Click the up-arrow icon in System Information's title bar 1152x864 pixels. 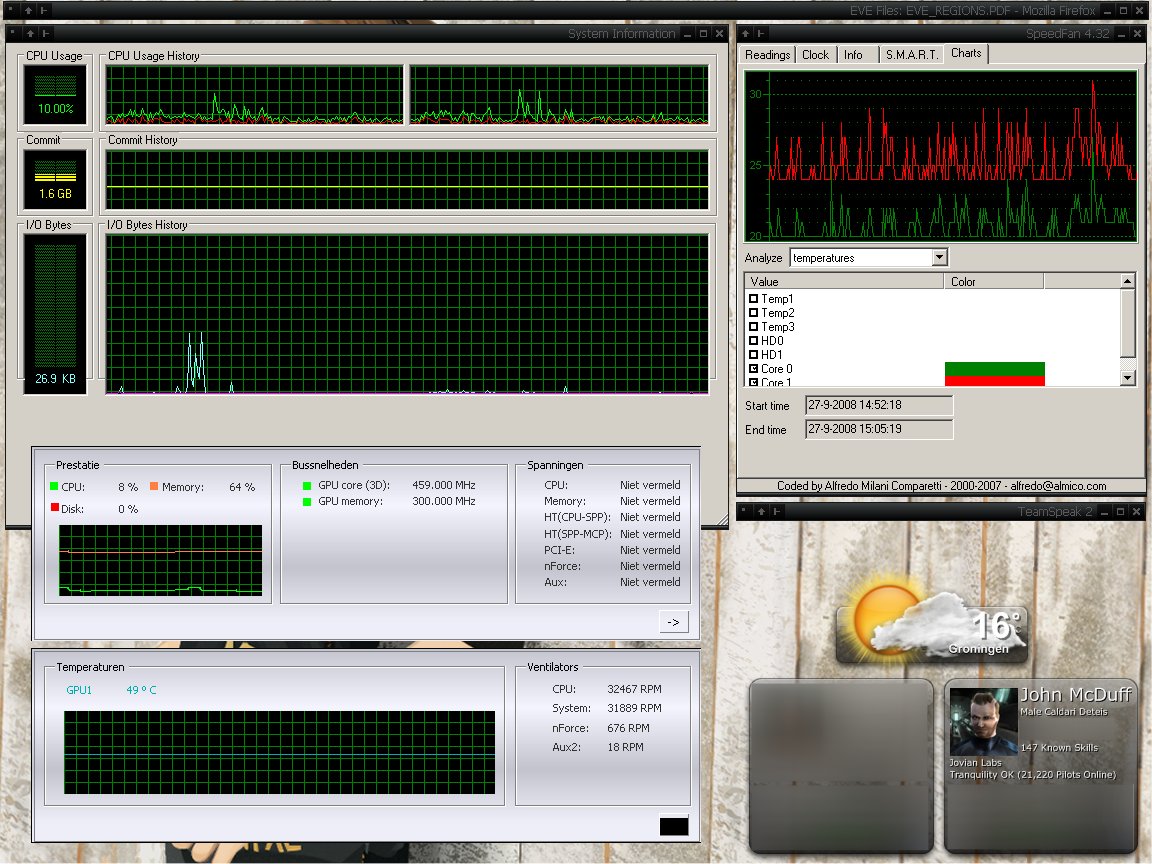tap(29, 33)
